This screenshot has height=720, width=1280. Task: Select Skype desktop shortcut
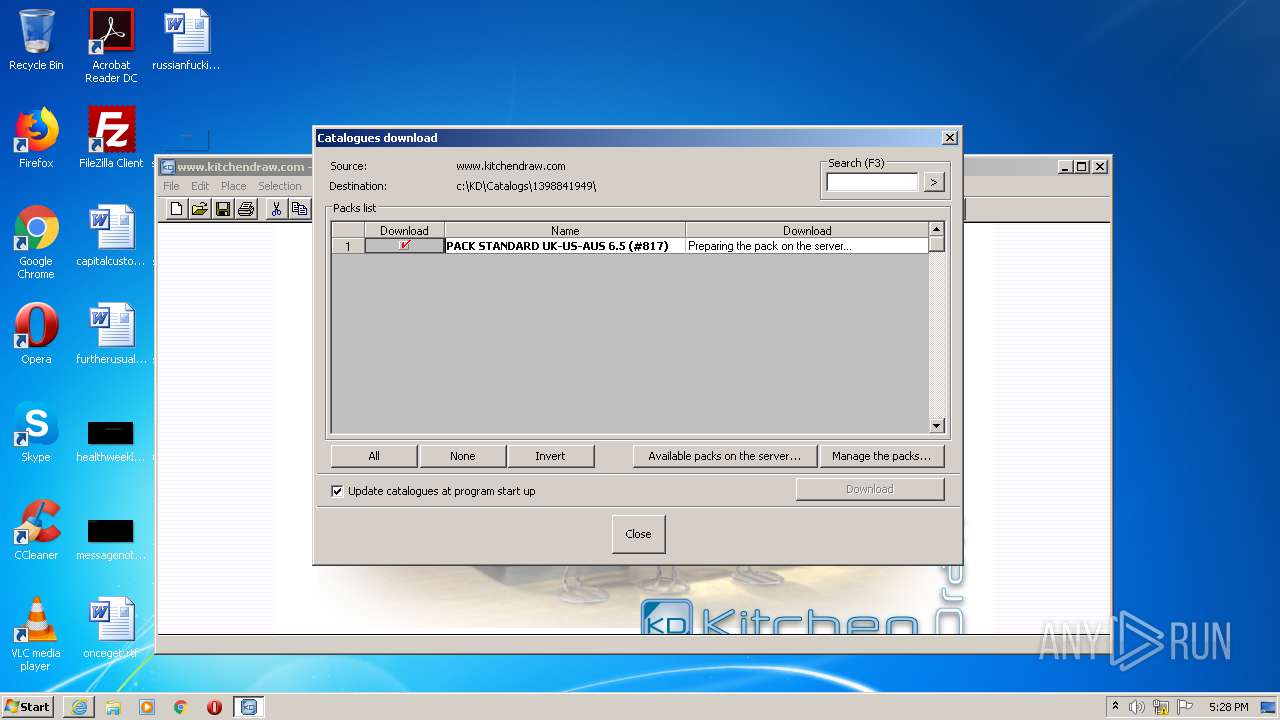point(36,432)
